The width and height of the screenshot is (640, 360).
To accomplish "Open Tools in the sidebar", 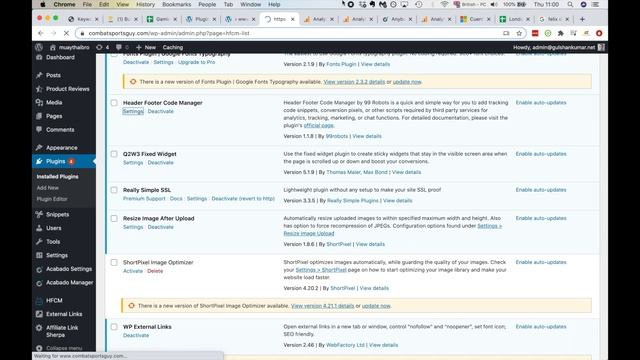I will (53, 242).
